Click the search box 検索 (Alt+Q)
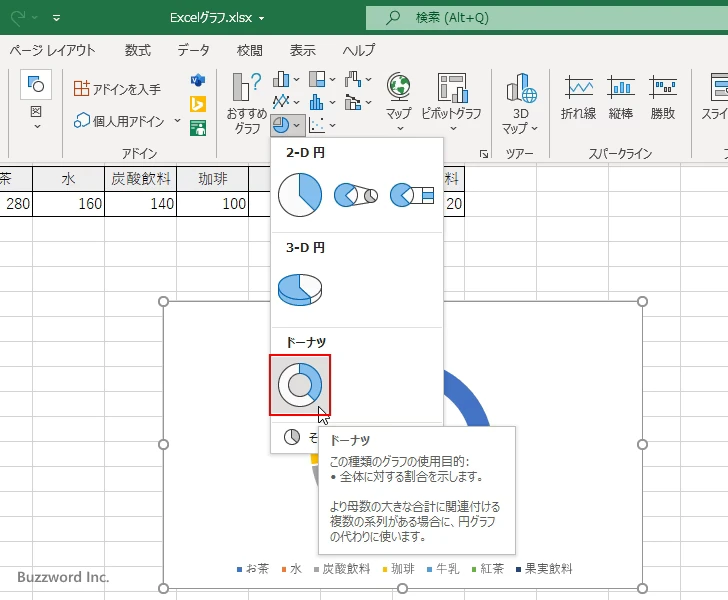The width and height of the screenshot is (728, 600). (x=547, y=18)
